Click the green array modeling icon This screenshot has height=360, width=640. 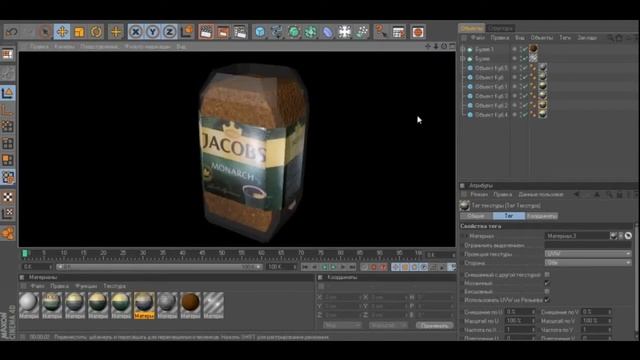(x=311, y=32)
